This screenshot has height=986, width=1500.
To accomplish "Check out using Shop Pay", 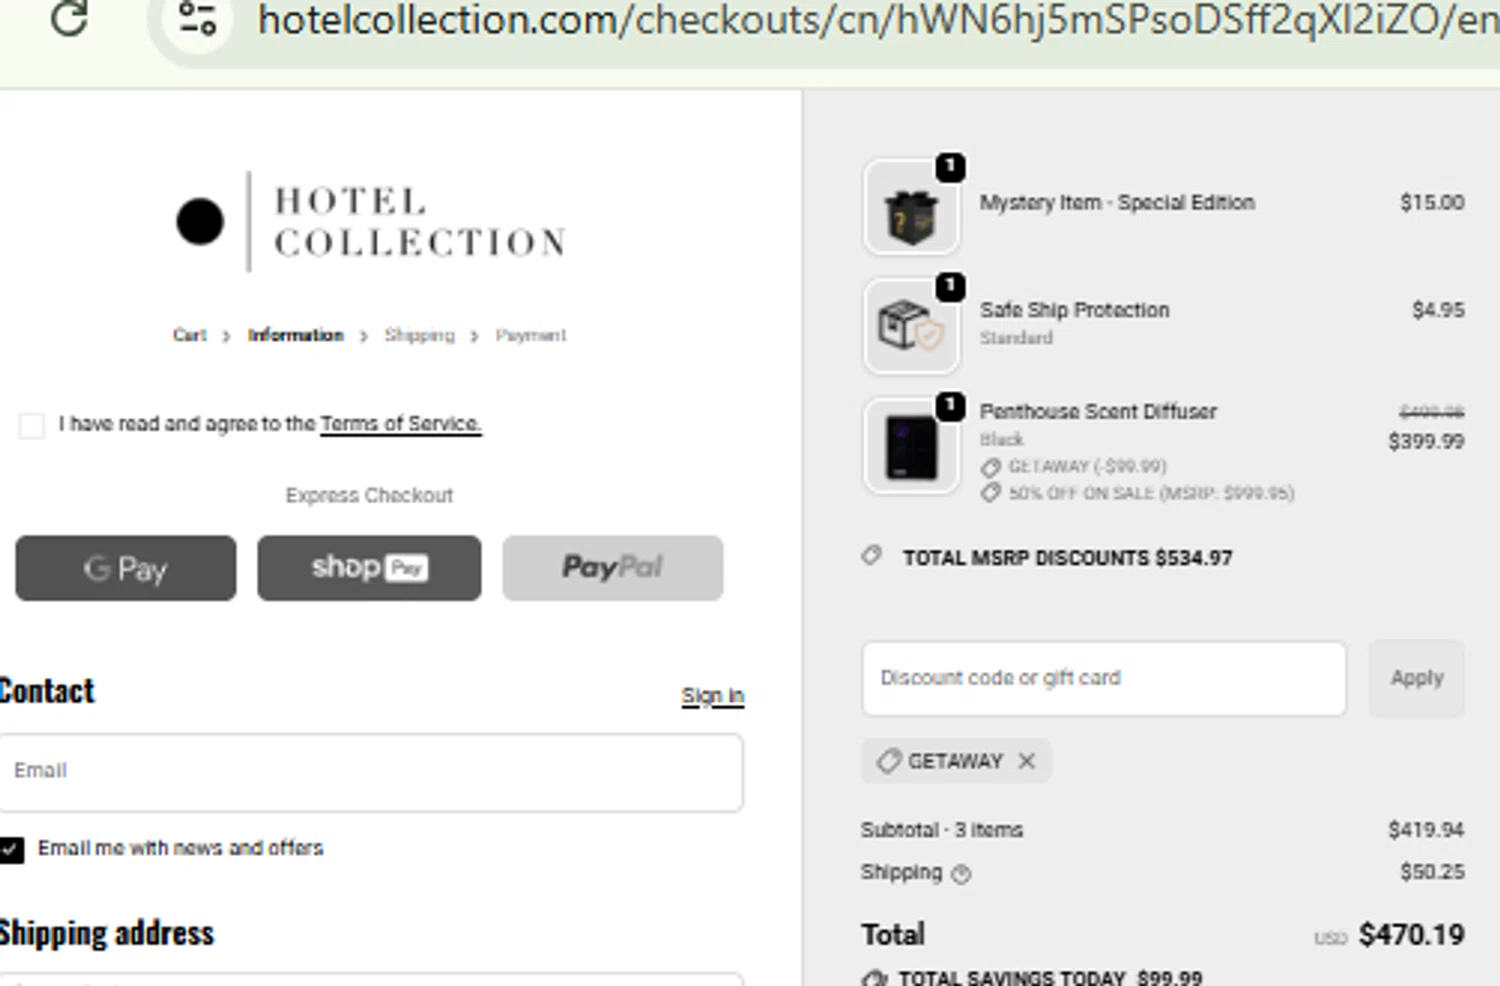I will tap(369, 568).
